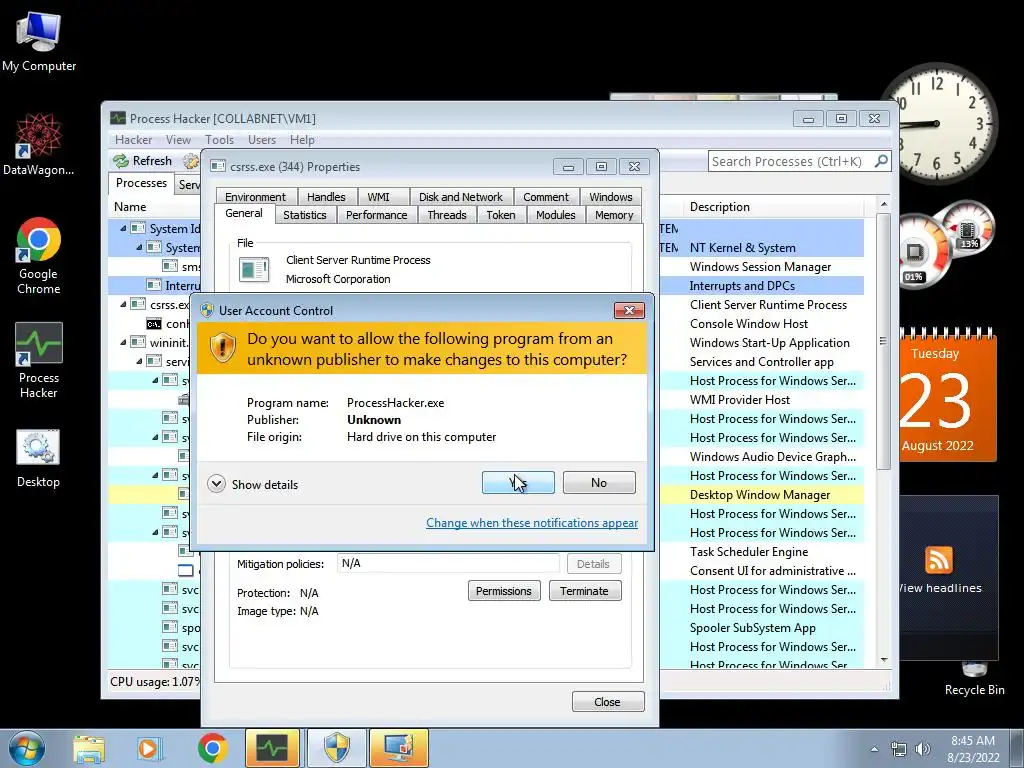Open the Handles tab
Viewport: 1024px width, 768px height.
(x=326, y=197)
